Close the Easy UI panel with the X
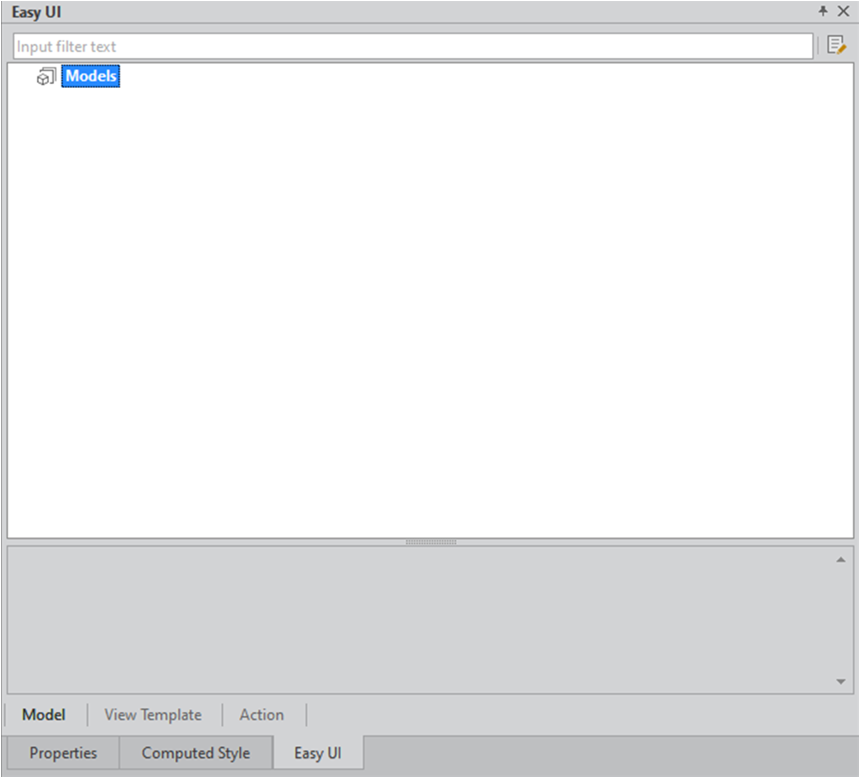The image size is (860, 778). [843, 11]
